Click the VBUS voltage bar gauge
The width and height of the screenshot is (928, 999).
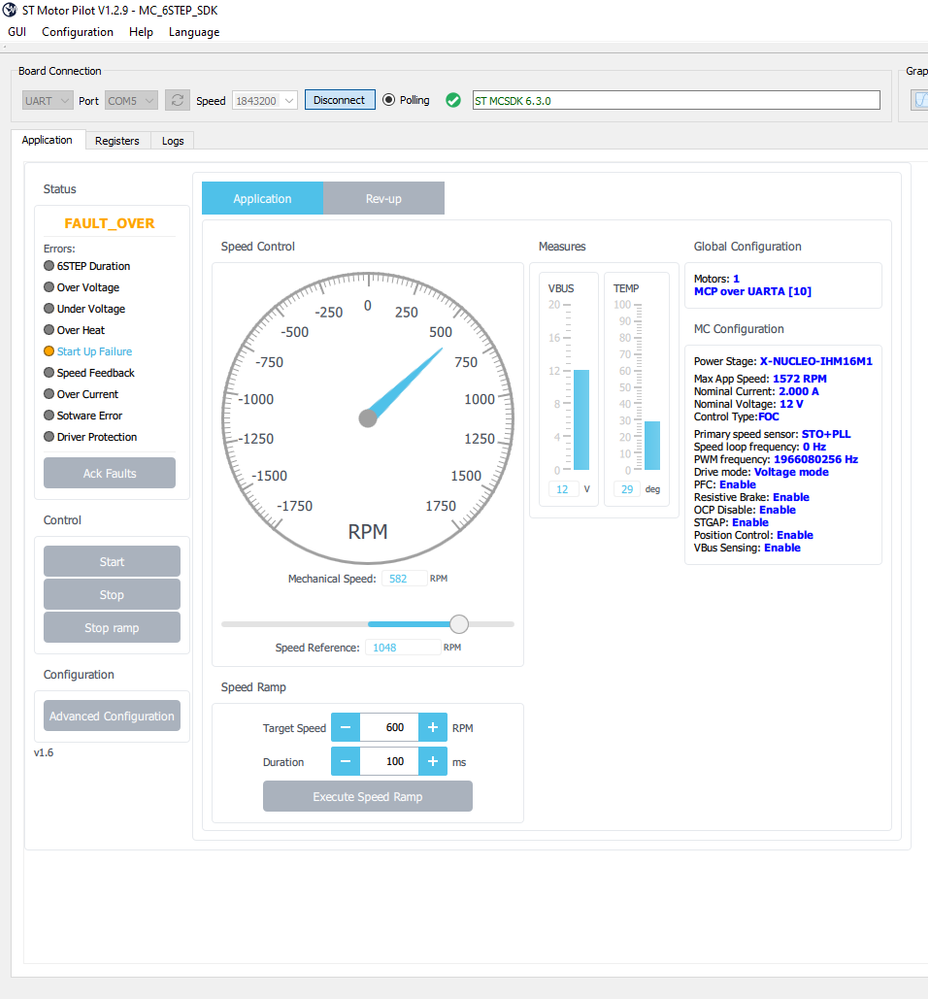click(x=581, y=419)
